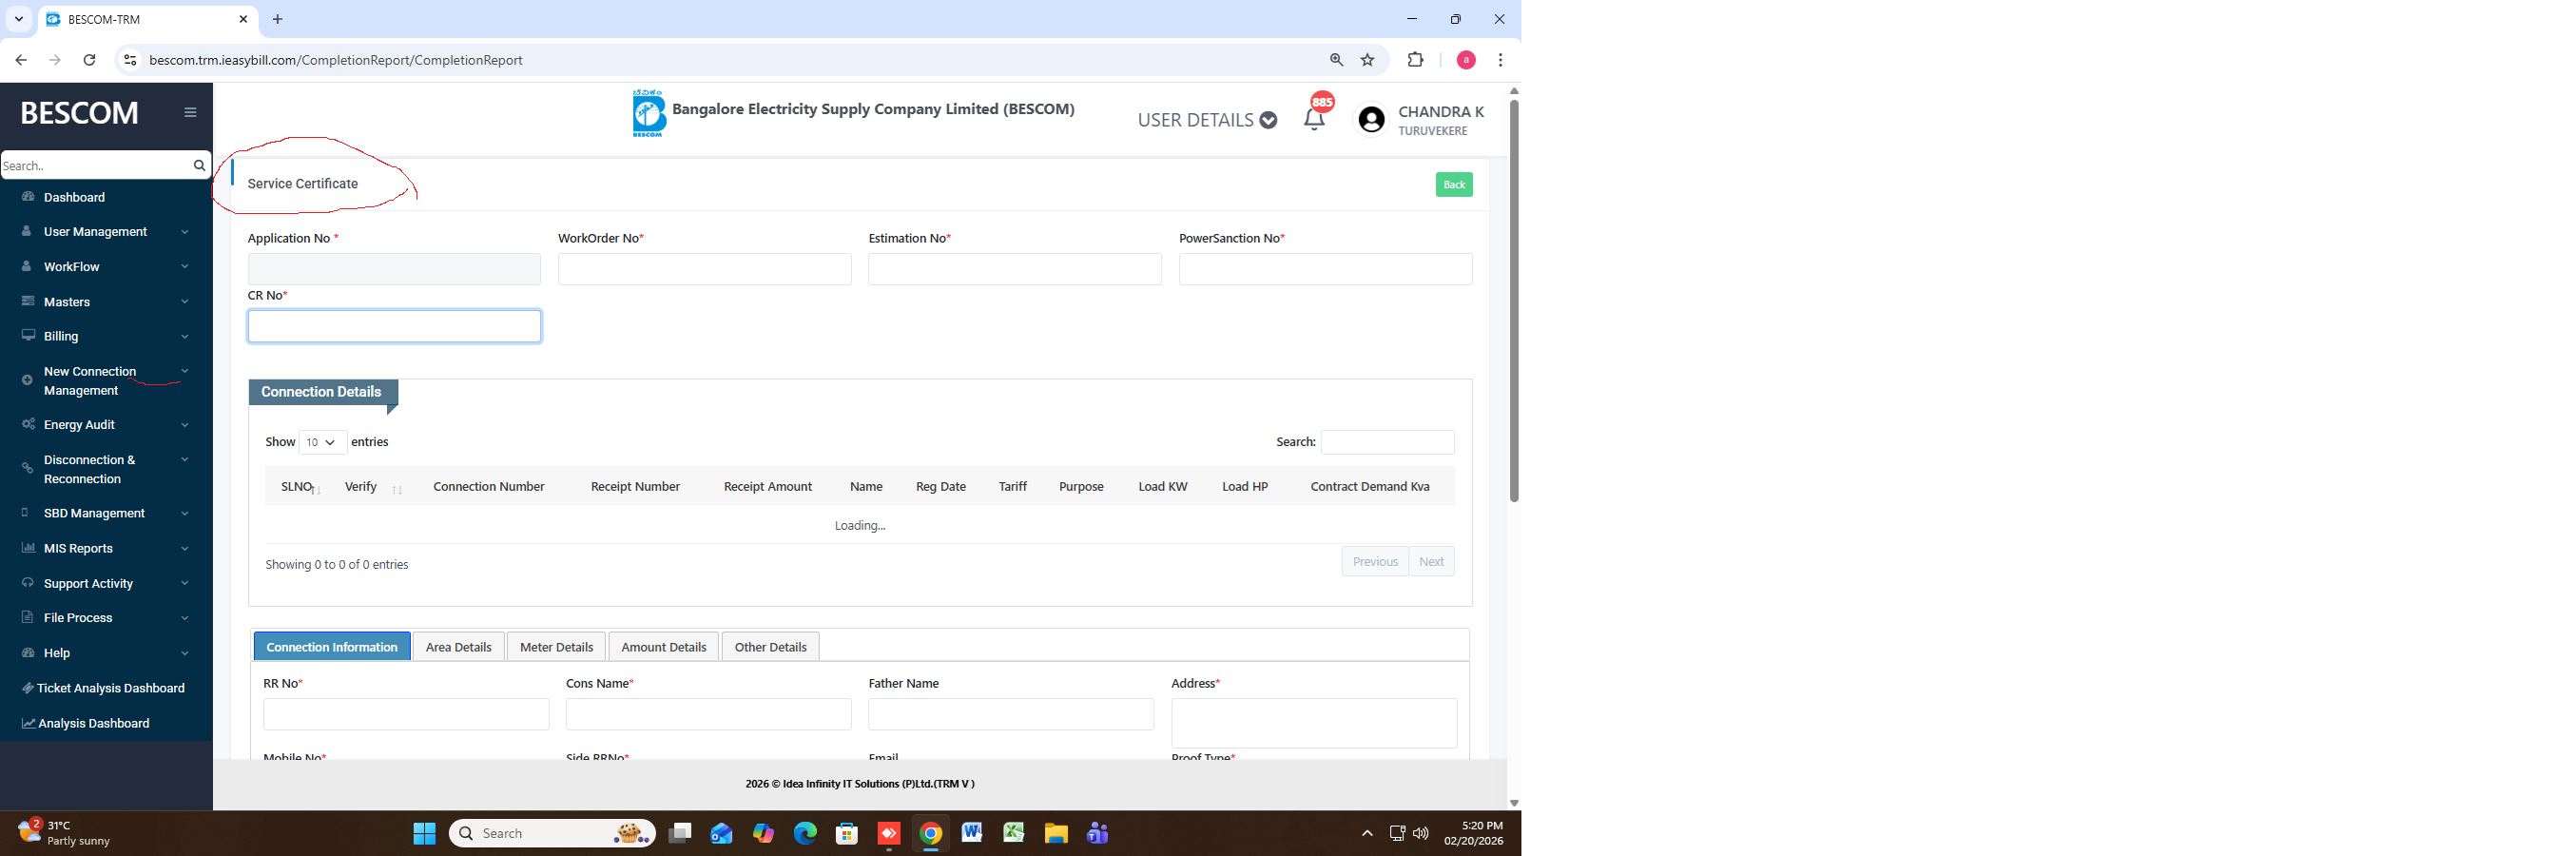Screen dimensions: 2576x856
Task: Close the BESCOM-TRM tab
Action: click(243, 19)
